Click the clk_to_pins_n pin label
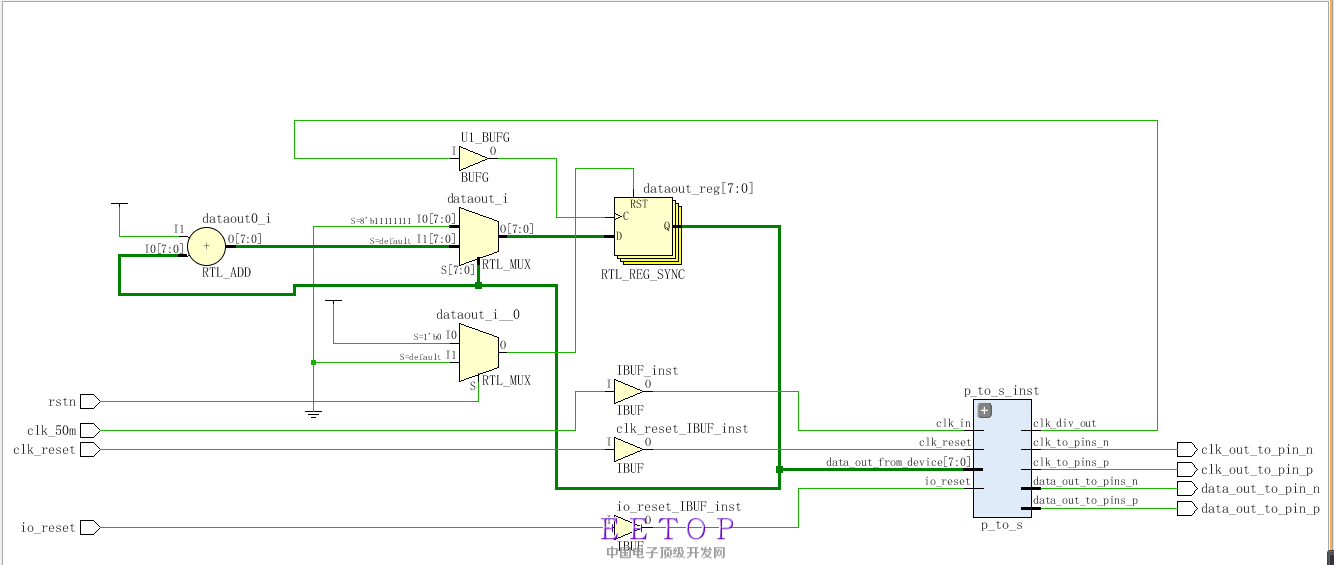 click(1070, 442)
